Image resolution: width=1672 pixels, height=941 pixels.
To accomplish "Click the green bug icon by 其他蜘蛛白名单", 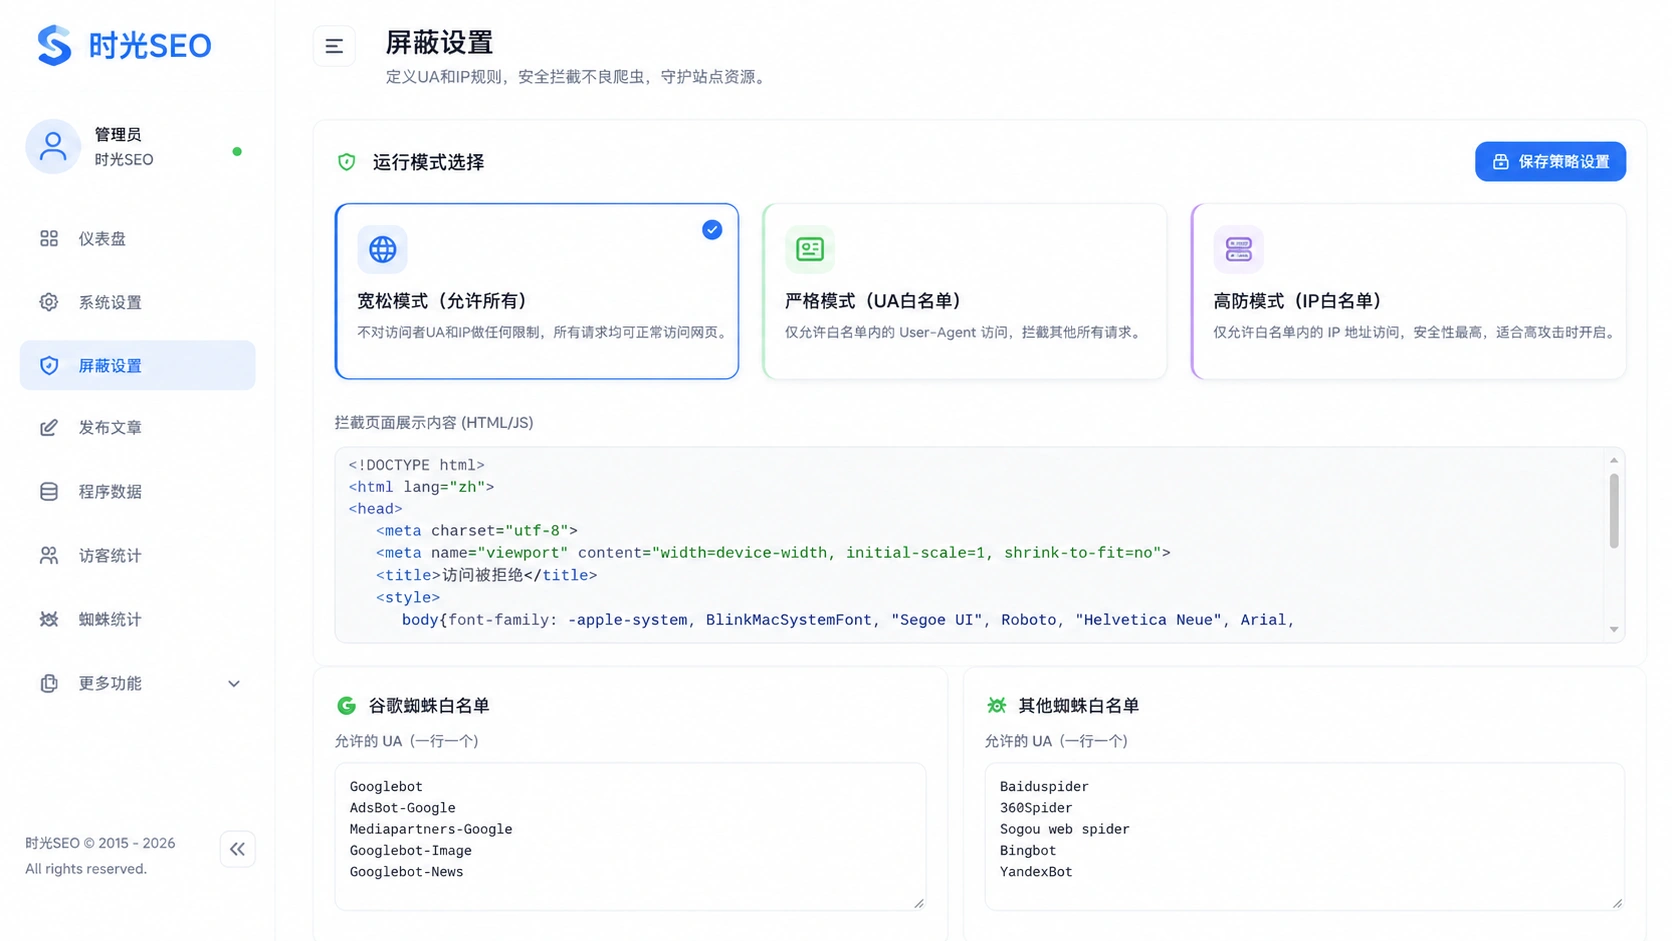I will [996, 705].
